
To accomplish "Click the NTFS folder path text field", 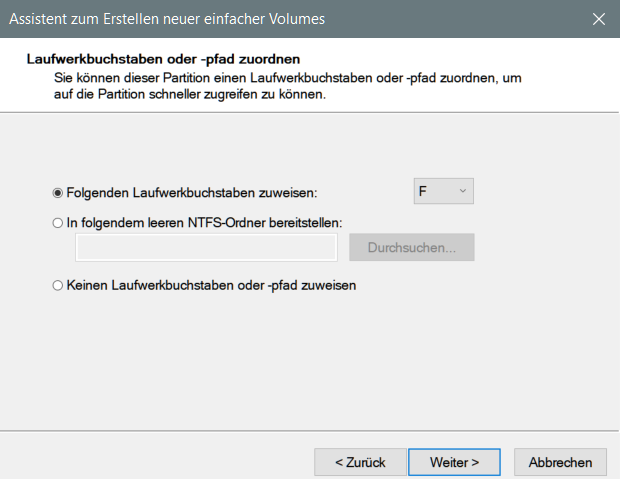I will 208,247.
